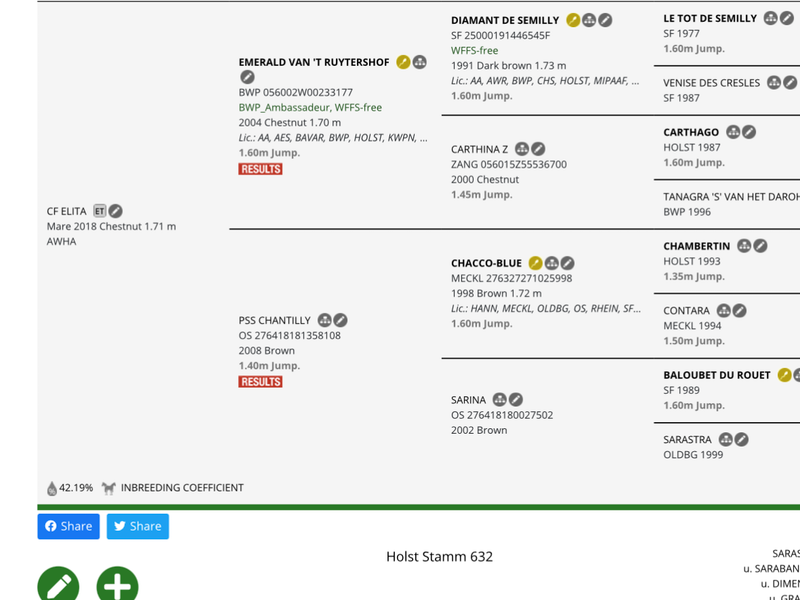This screenshot has height=600, width=800.
Task: Click the gold badge icon beside Diamant de Semilly
Action: (573, 20)
